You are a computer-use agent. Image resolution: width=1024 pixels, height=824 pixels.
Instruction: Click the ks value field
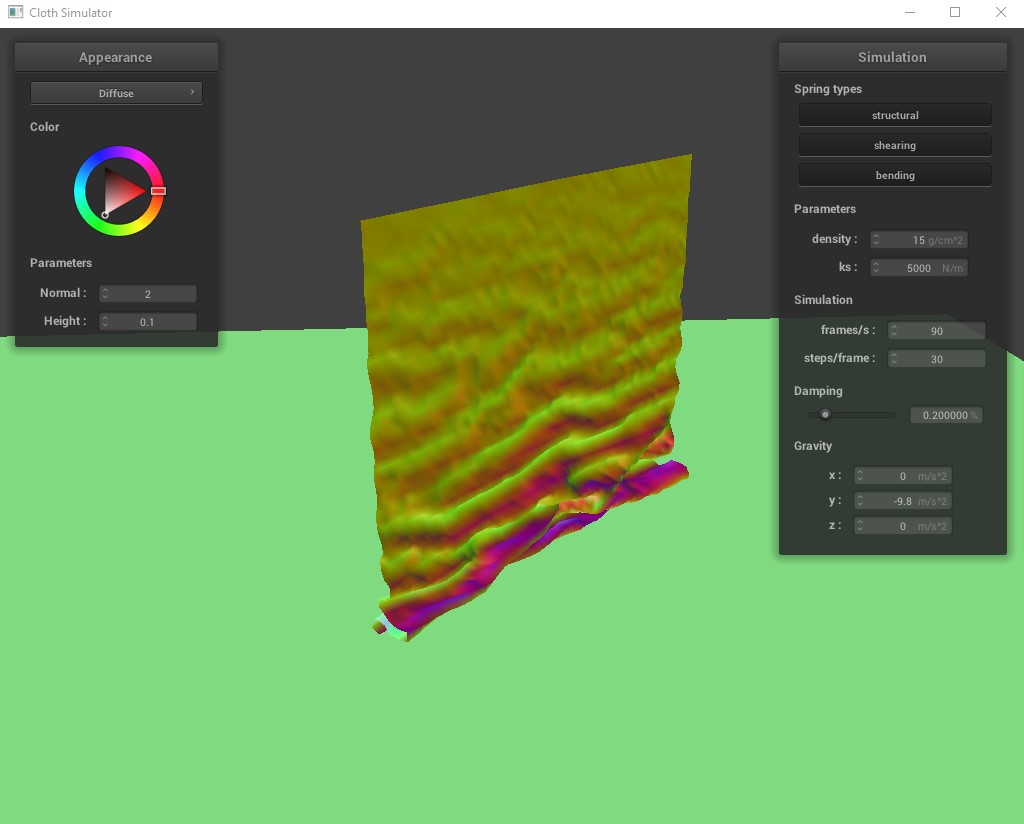tap(918, 268)
